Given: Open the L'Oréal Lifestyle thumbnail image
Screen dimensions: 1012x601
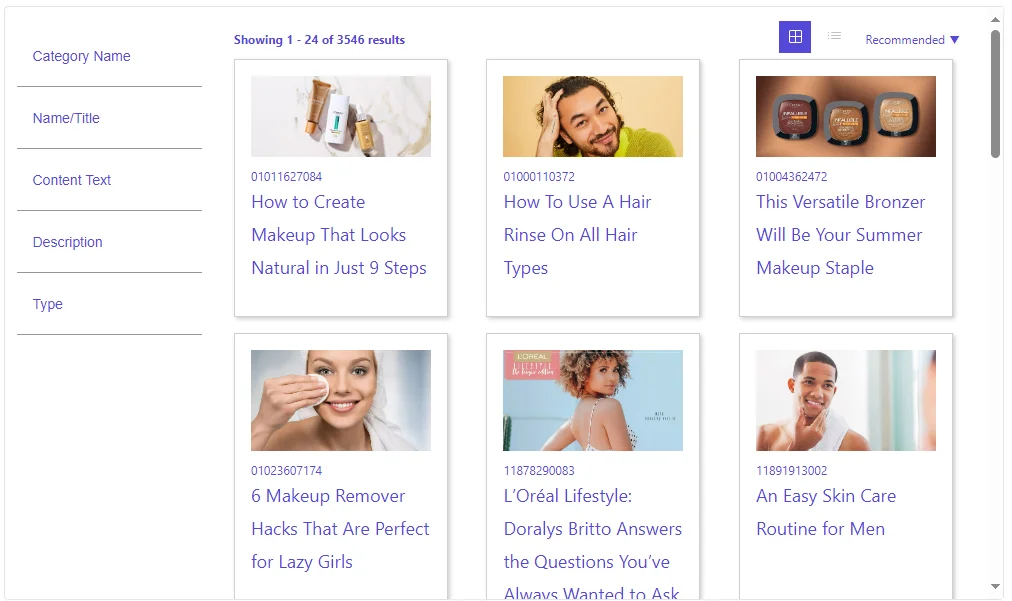Looking at the screenshot, I should [x=592, y=400].
